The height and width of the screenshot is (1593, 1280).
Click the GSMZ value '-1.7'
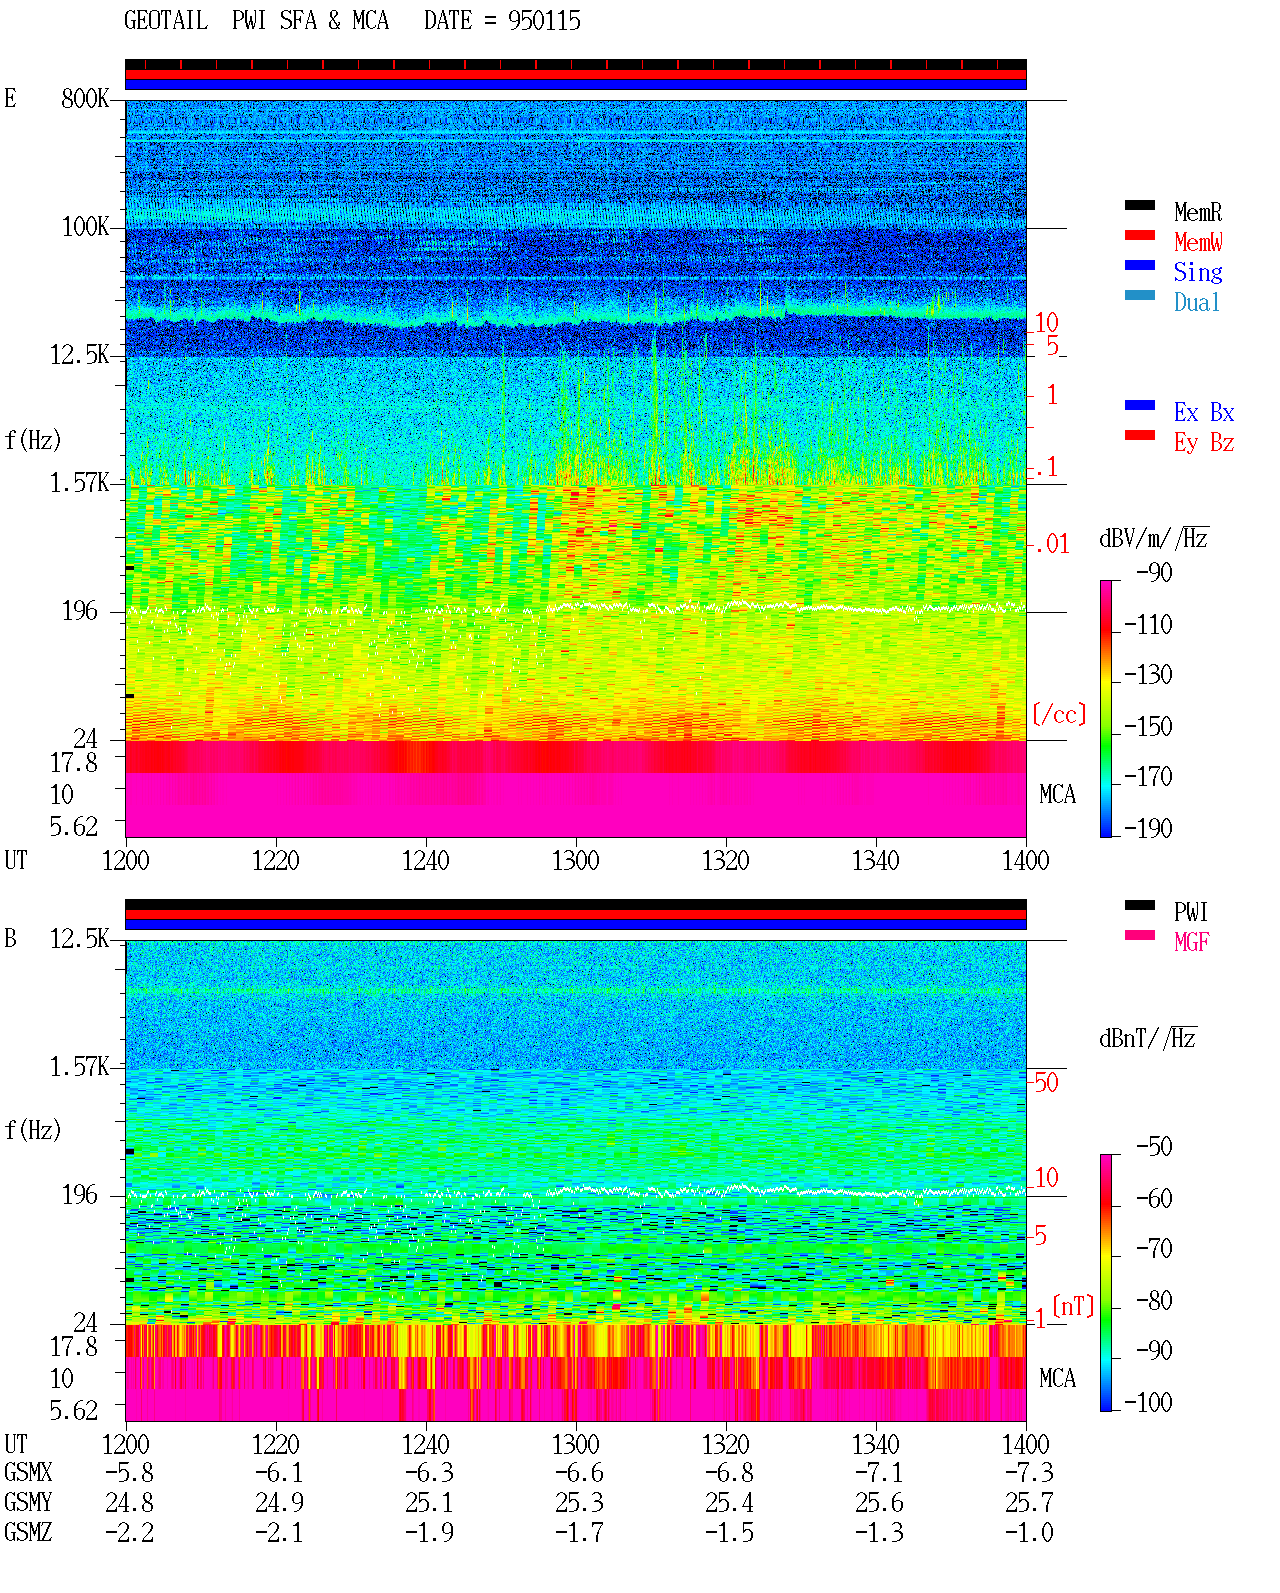(x=579, y=1533)
